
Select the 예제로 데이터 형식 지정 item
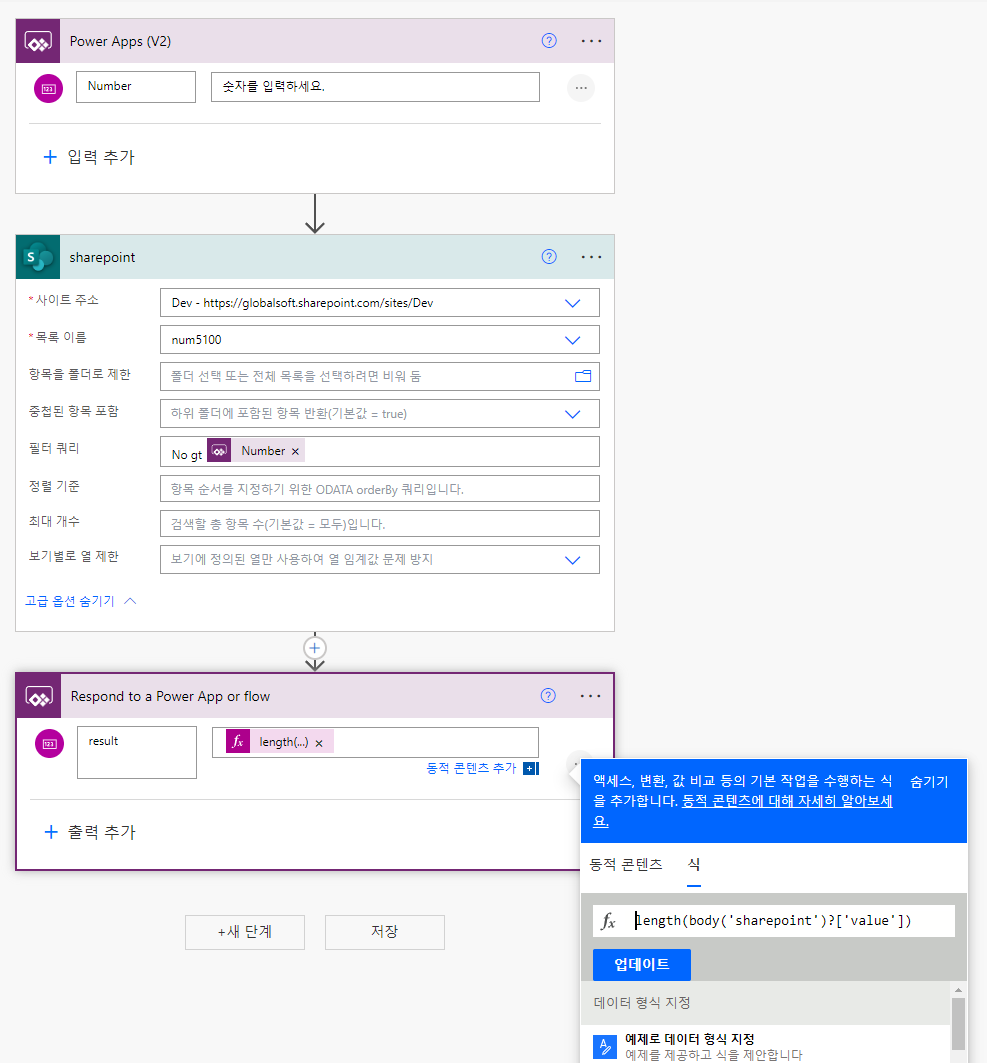766,1046
